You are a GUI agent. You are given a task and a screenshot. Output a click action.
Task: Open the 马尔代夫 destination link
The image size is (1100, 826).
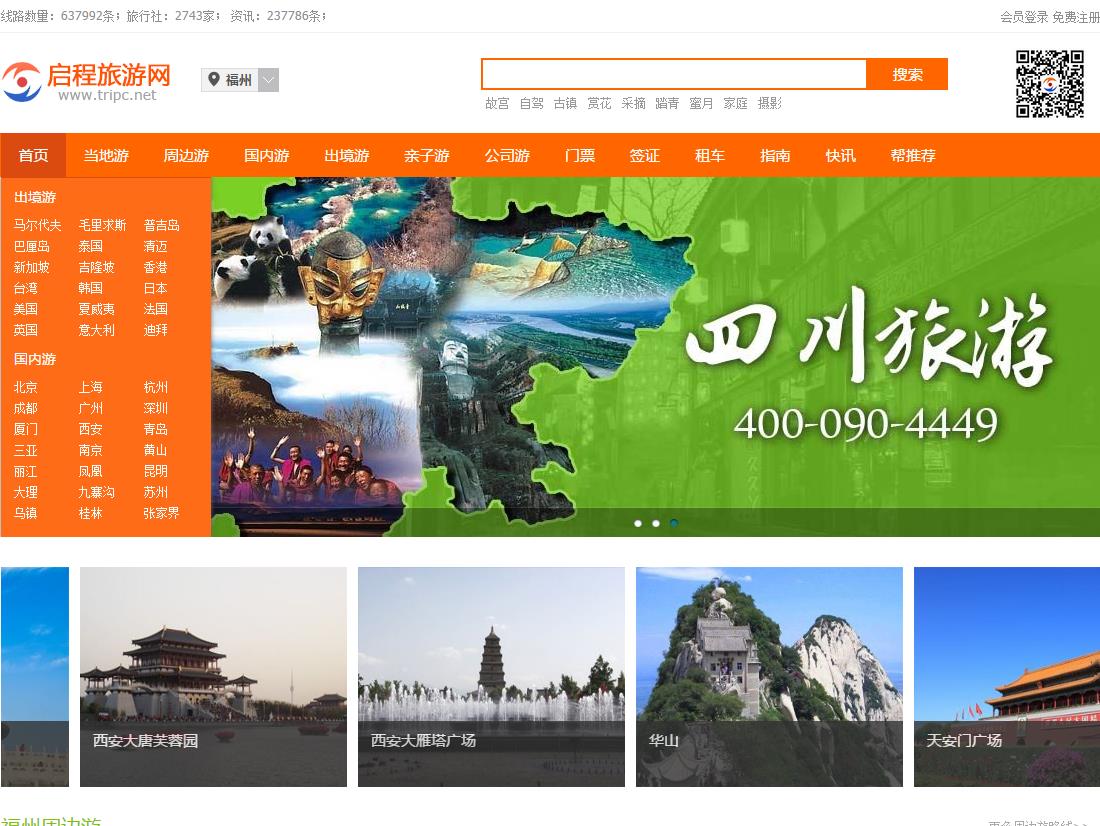(x=37, y=225)
